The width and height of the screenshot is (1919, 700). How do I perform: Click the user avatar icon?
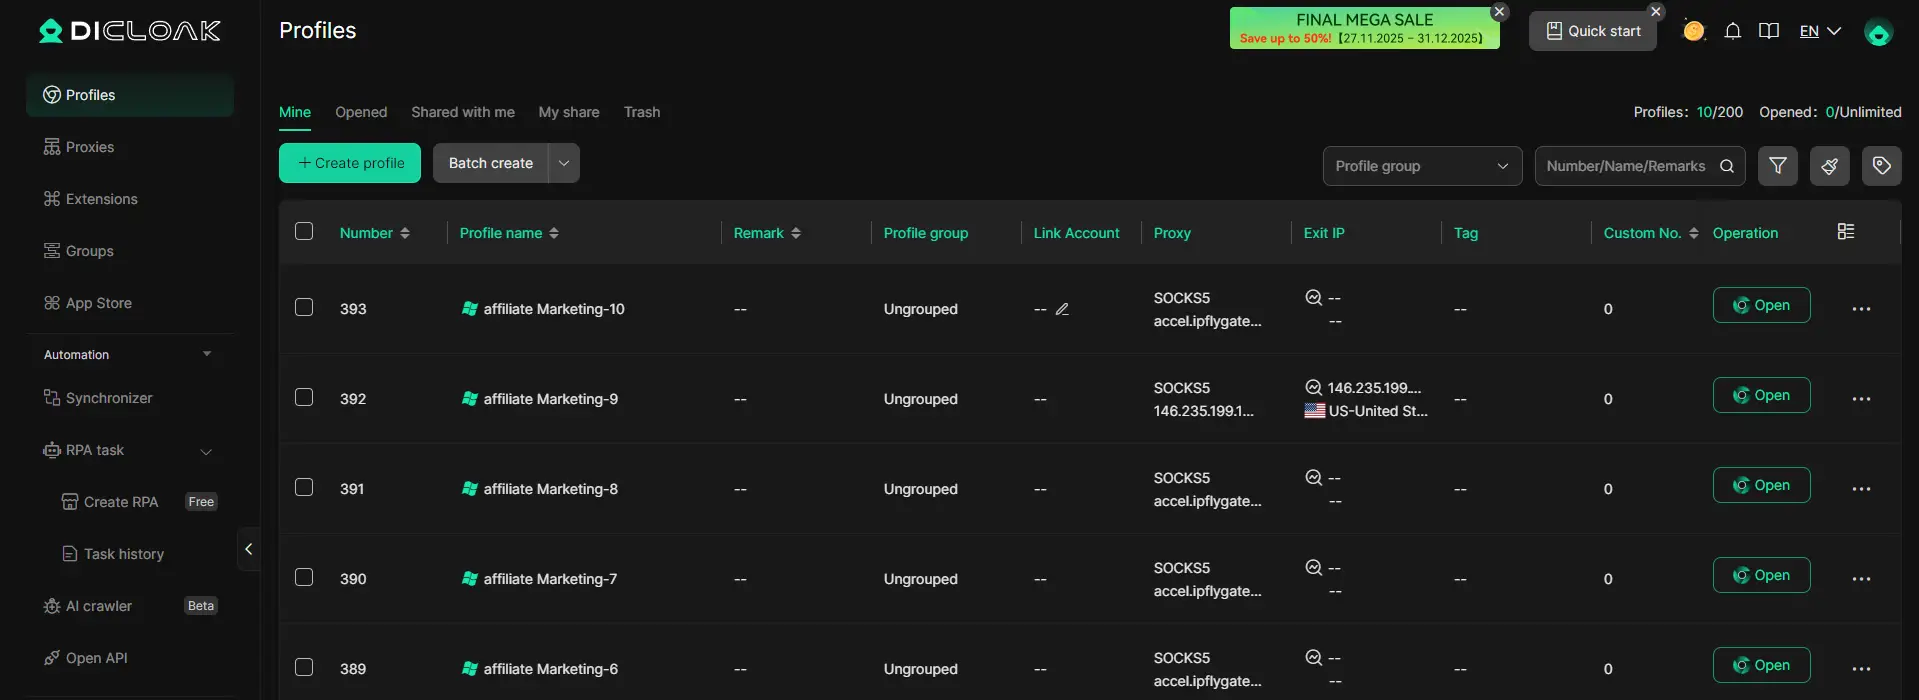[1878, 33]
